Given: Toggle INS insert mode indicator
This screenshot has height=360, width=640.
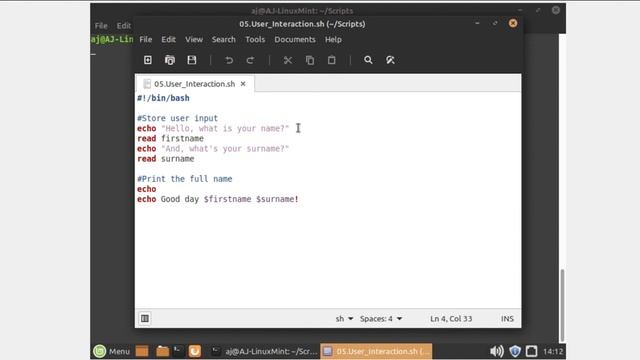Looking at the screenshot, I should 507,318.
